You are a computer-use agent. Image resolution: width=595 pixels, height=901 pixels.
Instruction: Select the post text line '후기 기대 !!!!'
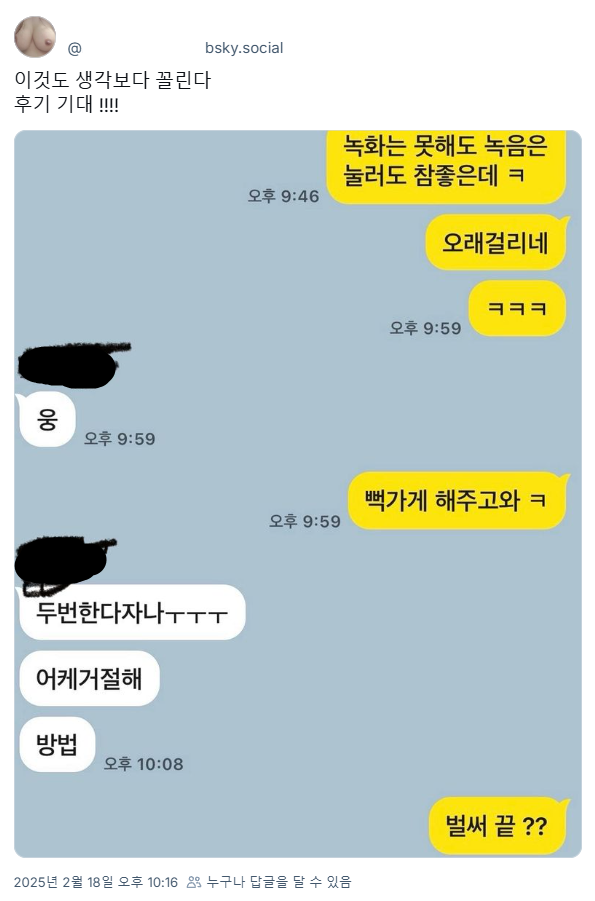[x=66, y=104]
